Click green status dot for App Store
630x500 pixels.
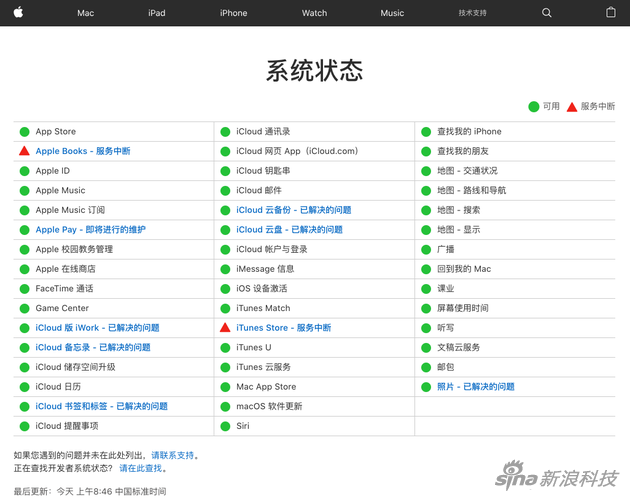(25, 132)
